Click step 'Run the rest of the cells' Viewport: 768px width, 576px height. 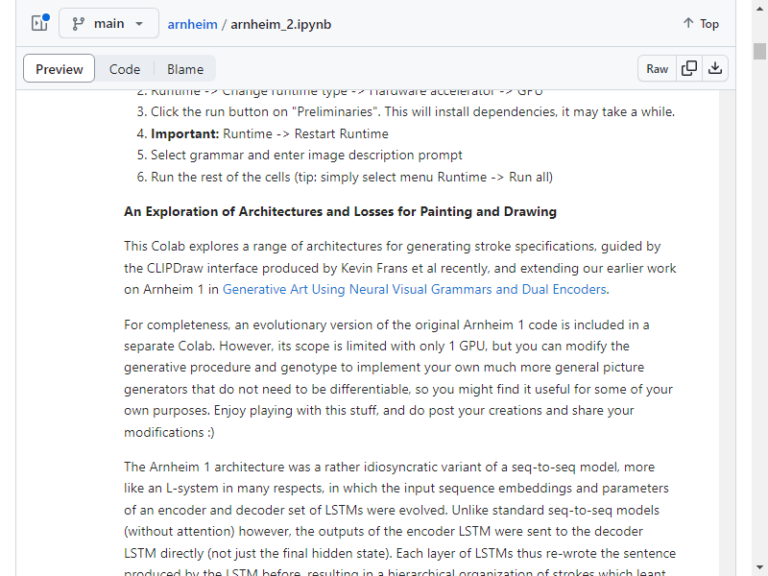[351, 177]
